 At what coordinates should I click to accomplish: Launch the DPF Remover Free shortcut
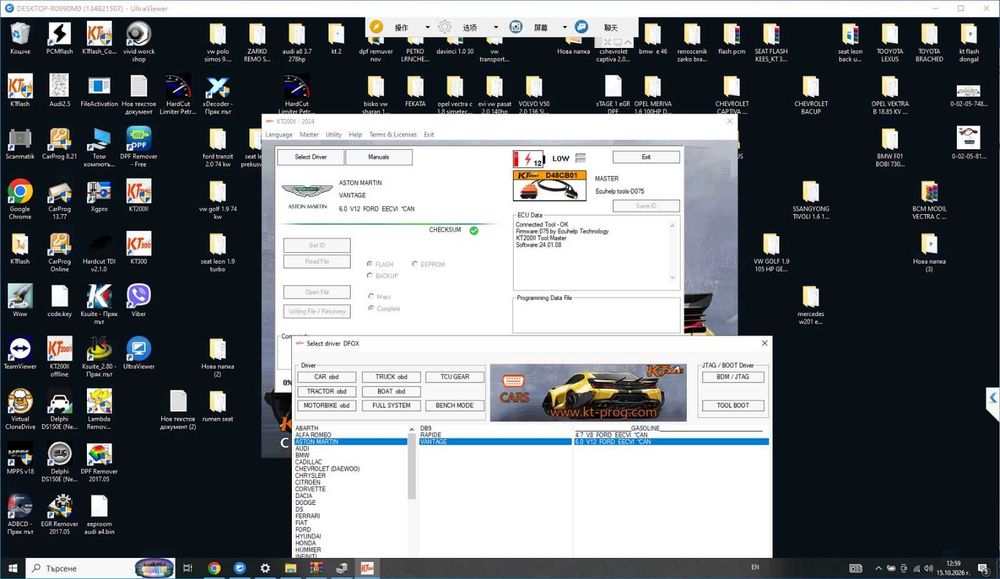click(x=138, y=147)
